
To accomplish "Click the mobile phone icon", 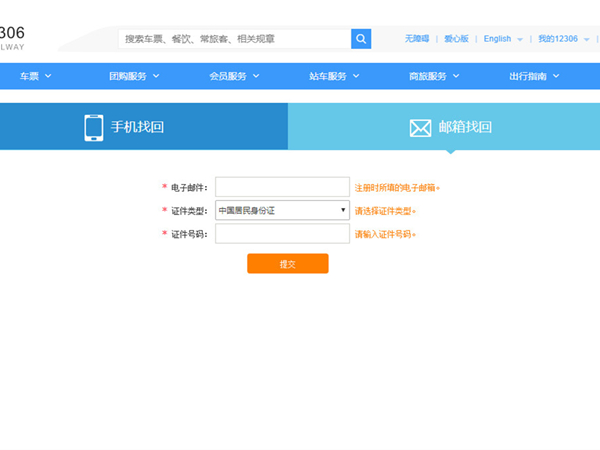I will tap(94, 128).
